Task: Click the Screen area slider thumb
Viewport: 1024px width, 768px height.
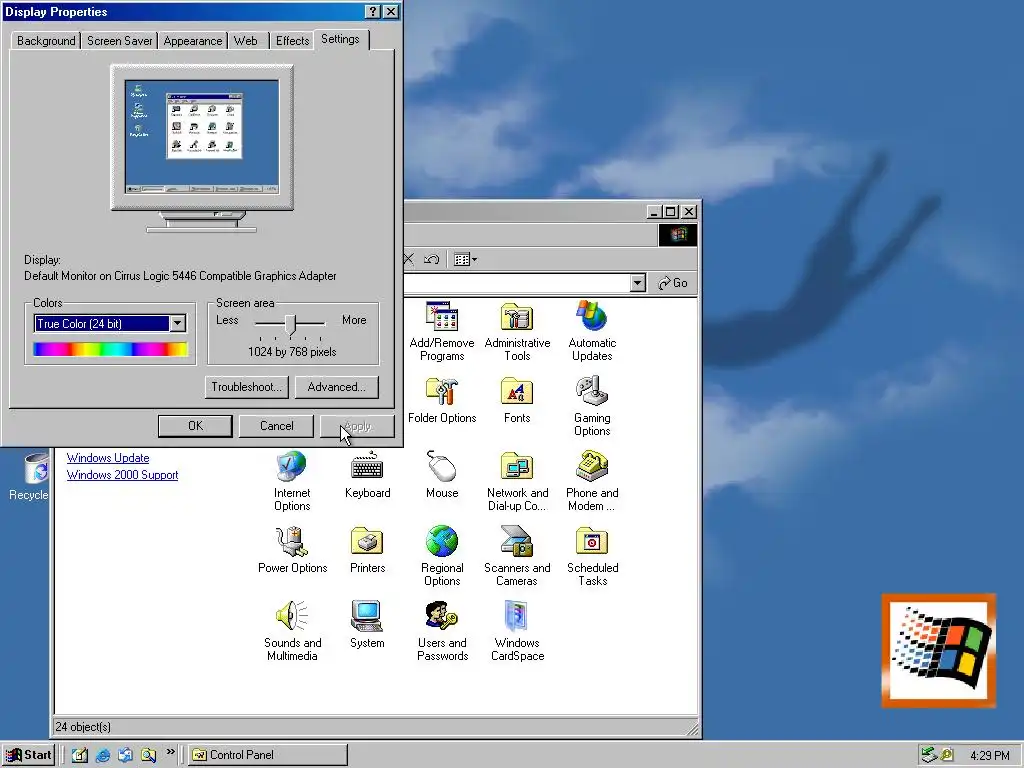Action: point(291,324)
